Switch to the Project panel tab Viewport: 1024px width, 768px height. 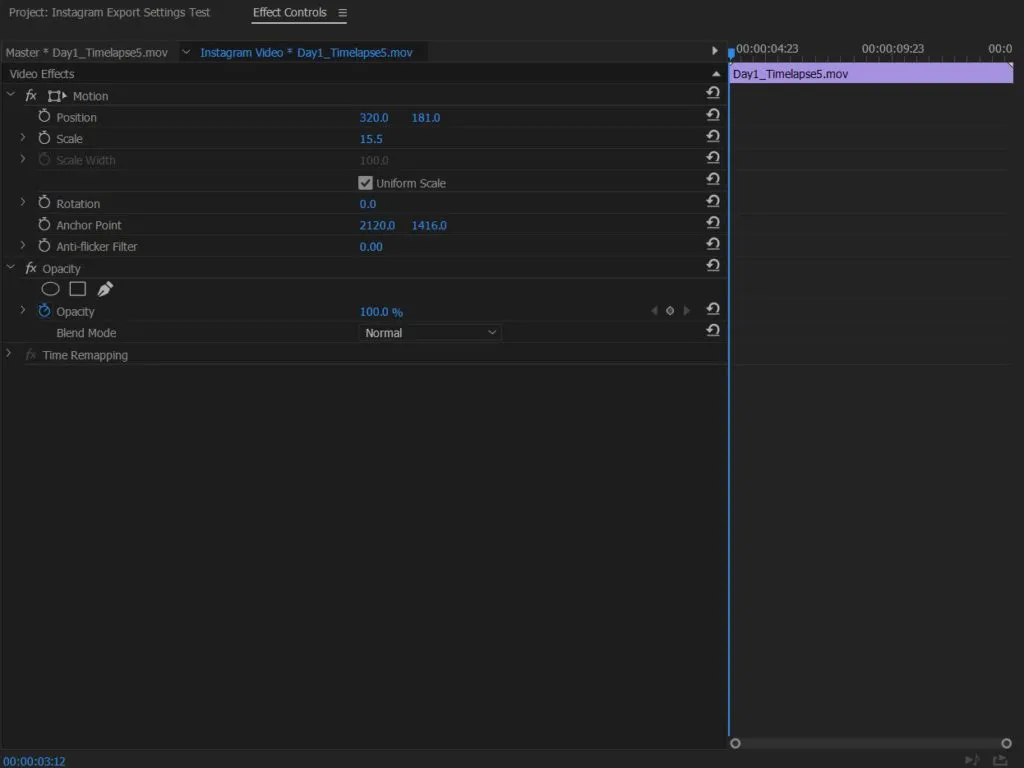[x=110, y=13]
